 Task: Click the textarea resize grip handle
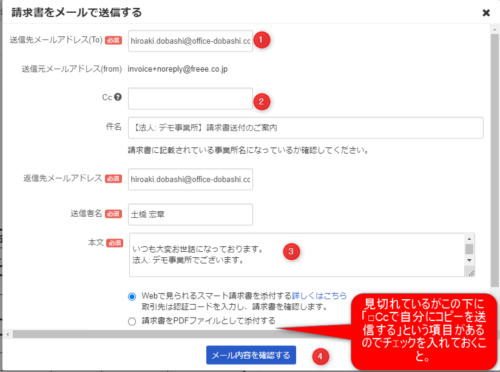pyautogui.click(x=471, y=273)
